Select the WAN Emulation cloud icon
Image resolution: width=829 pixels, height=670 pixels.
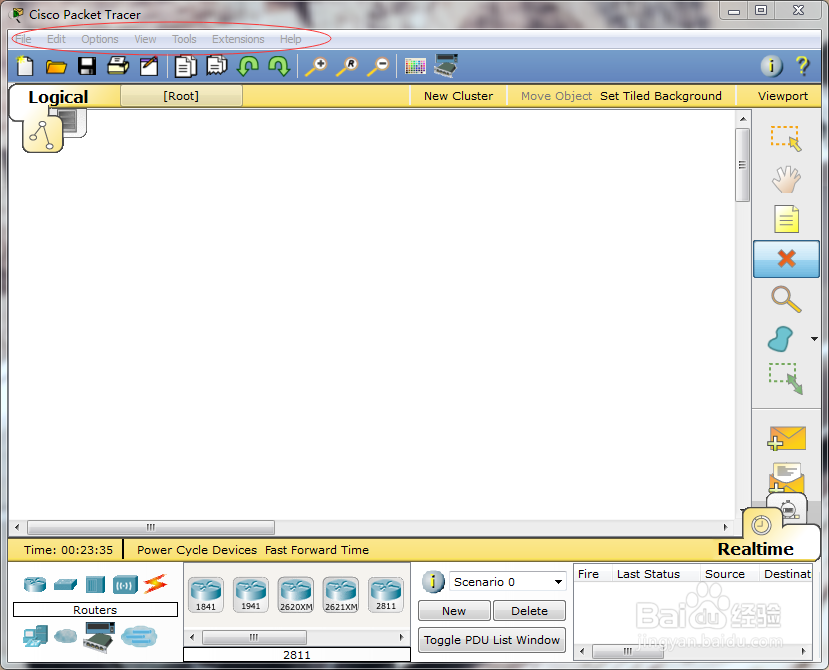[66, 636]
